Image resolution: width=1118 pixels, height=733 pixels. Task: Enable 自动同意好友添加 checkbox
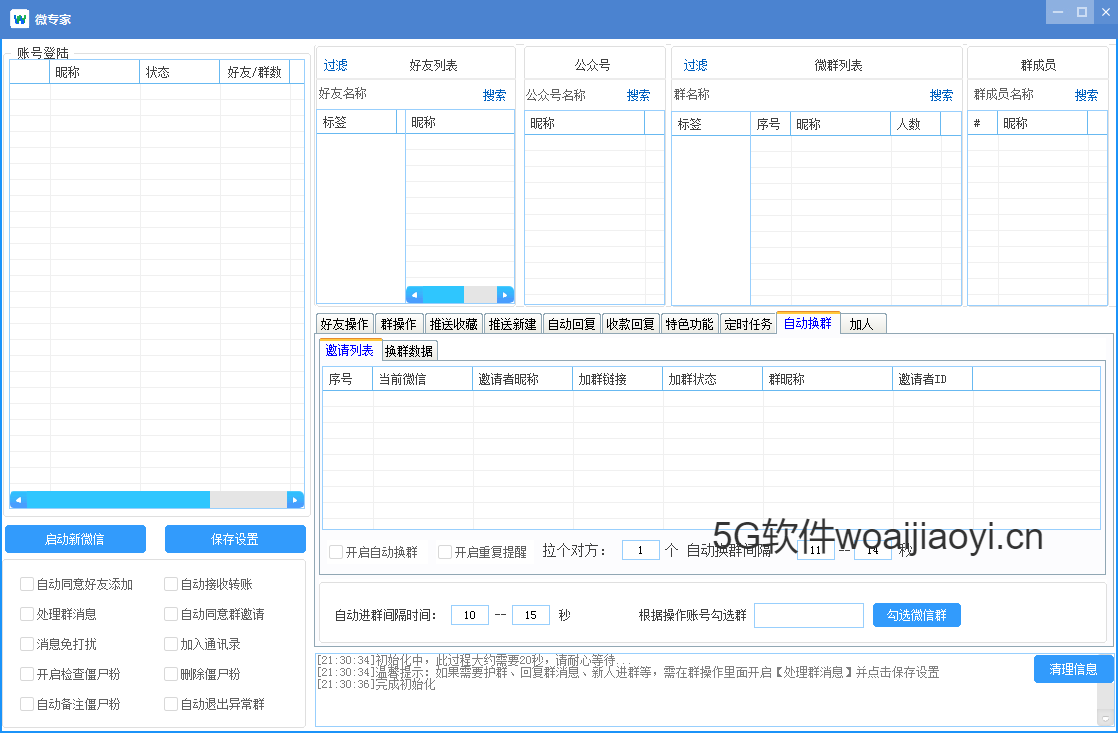click(x=27, y=584)
